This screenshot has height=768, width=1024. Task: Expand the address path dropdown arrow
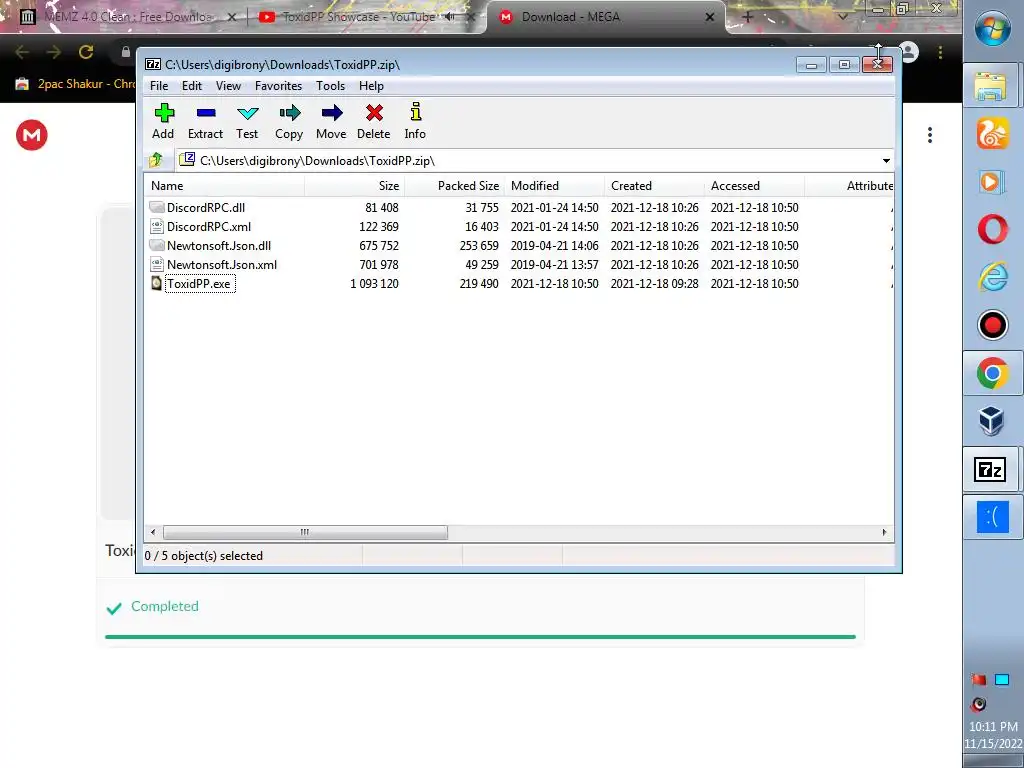coord(886,161)
